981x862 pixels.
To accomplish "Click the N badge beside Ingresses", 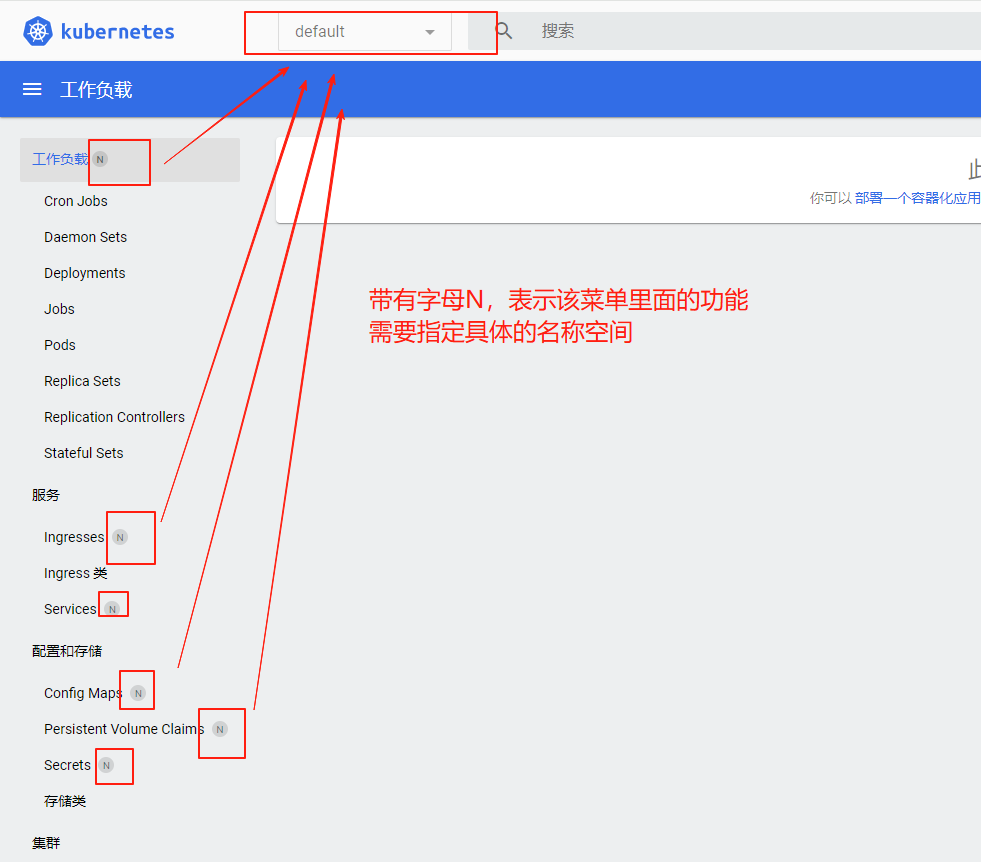I will (x=120, y=537).
